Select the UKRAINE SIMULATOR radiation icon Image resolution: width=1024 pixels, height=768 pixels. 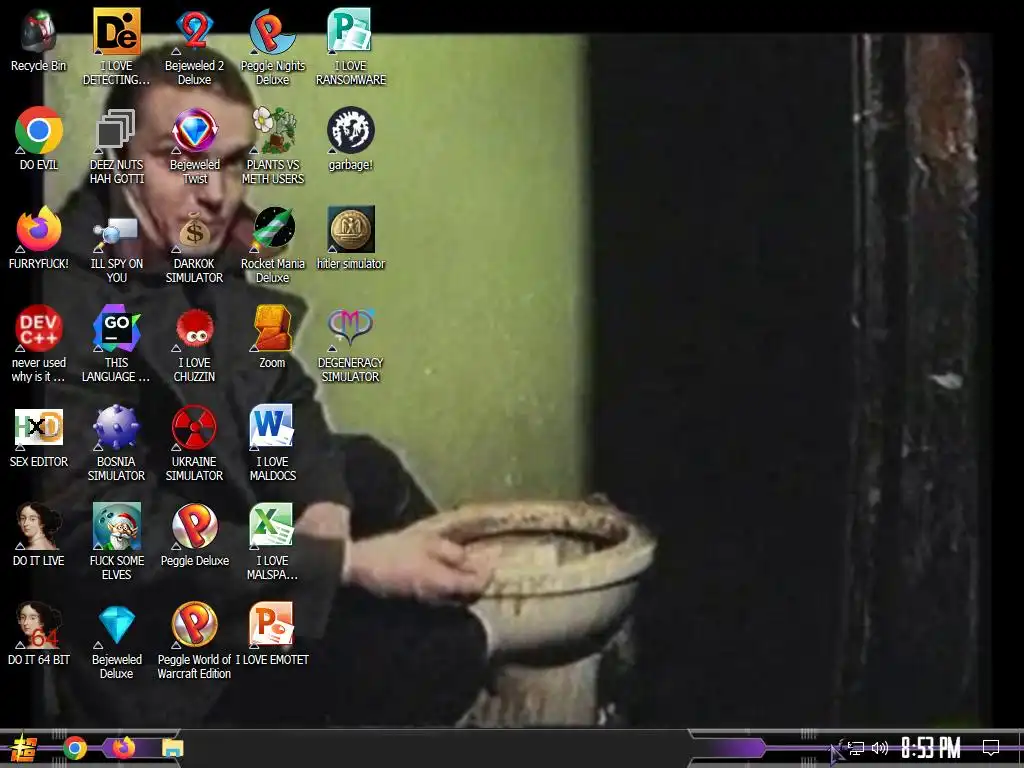coord(194,427)
